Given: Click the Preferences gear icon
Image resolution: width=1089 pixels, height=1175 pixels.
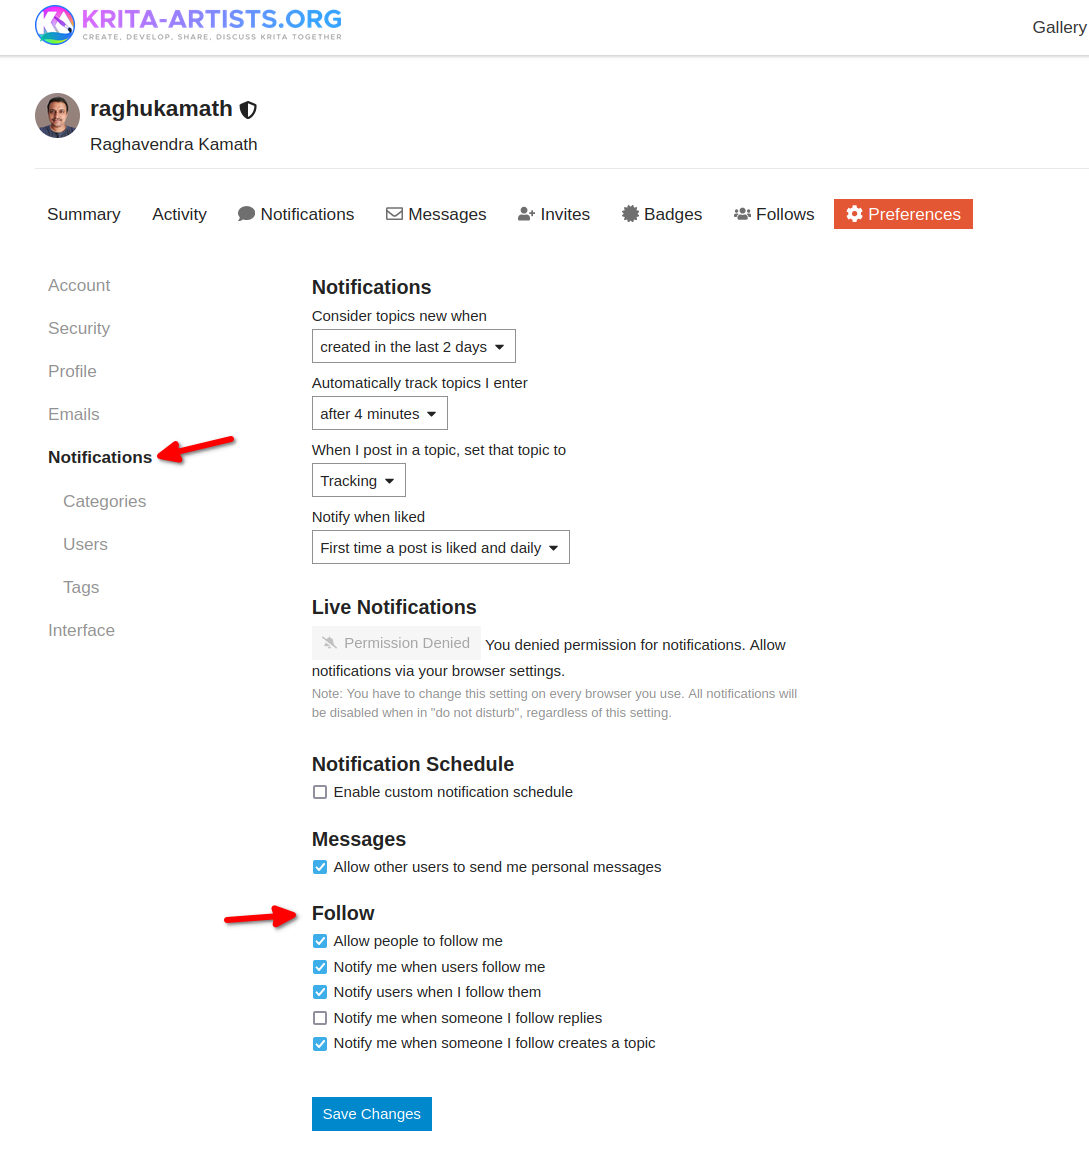Looking at the screenshot, I should pyautogui.click(x=854, y=214).
